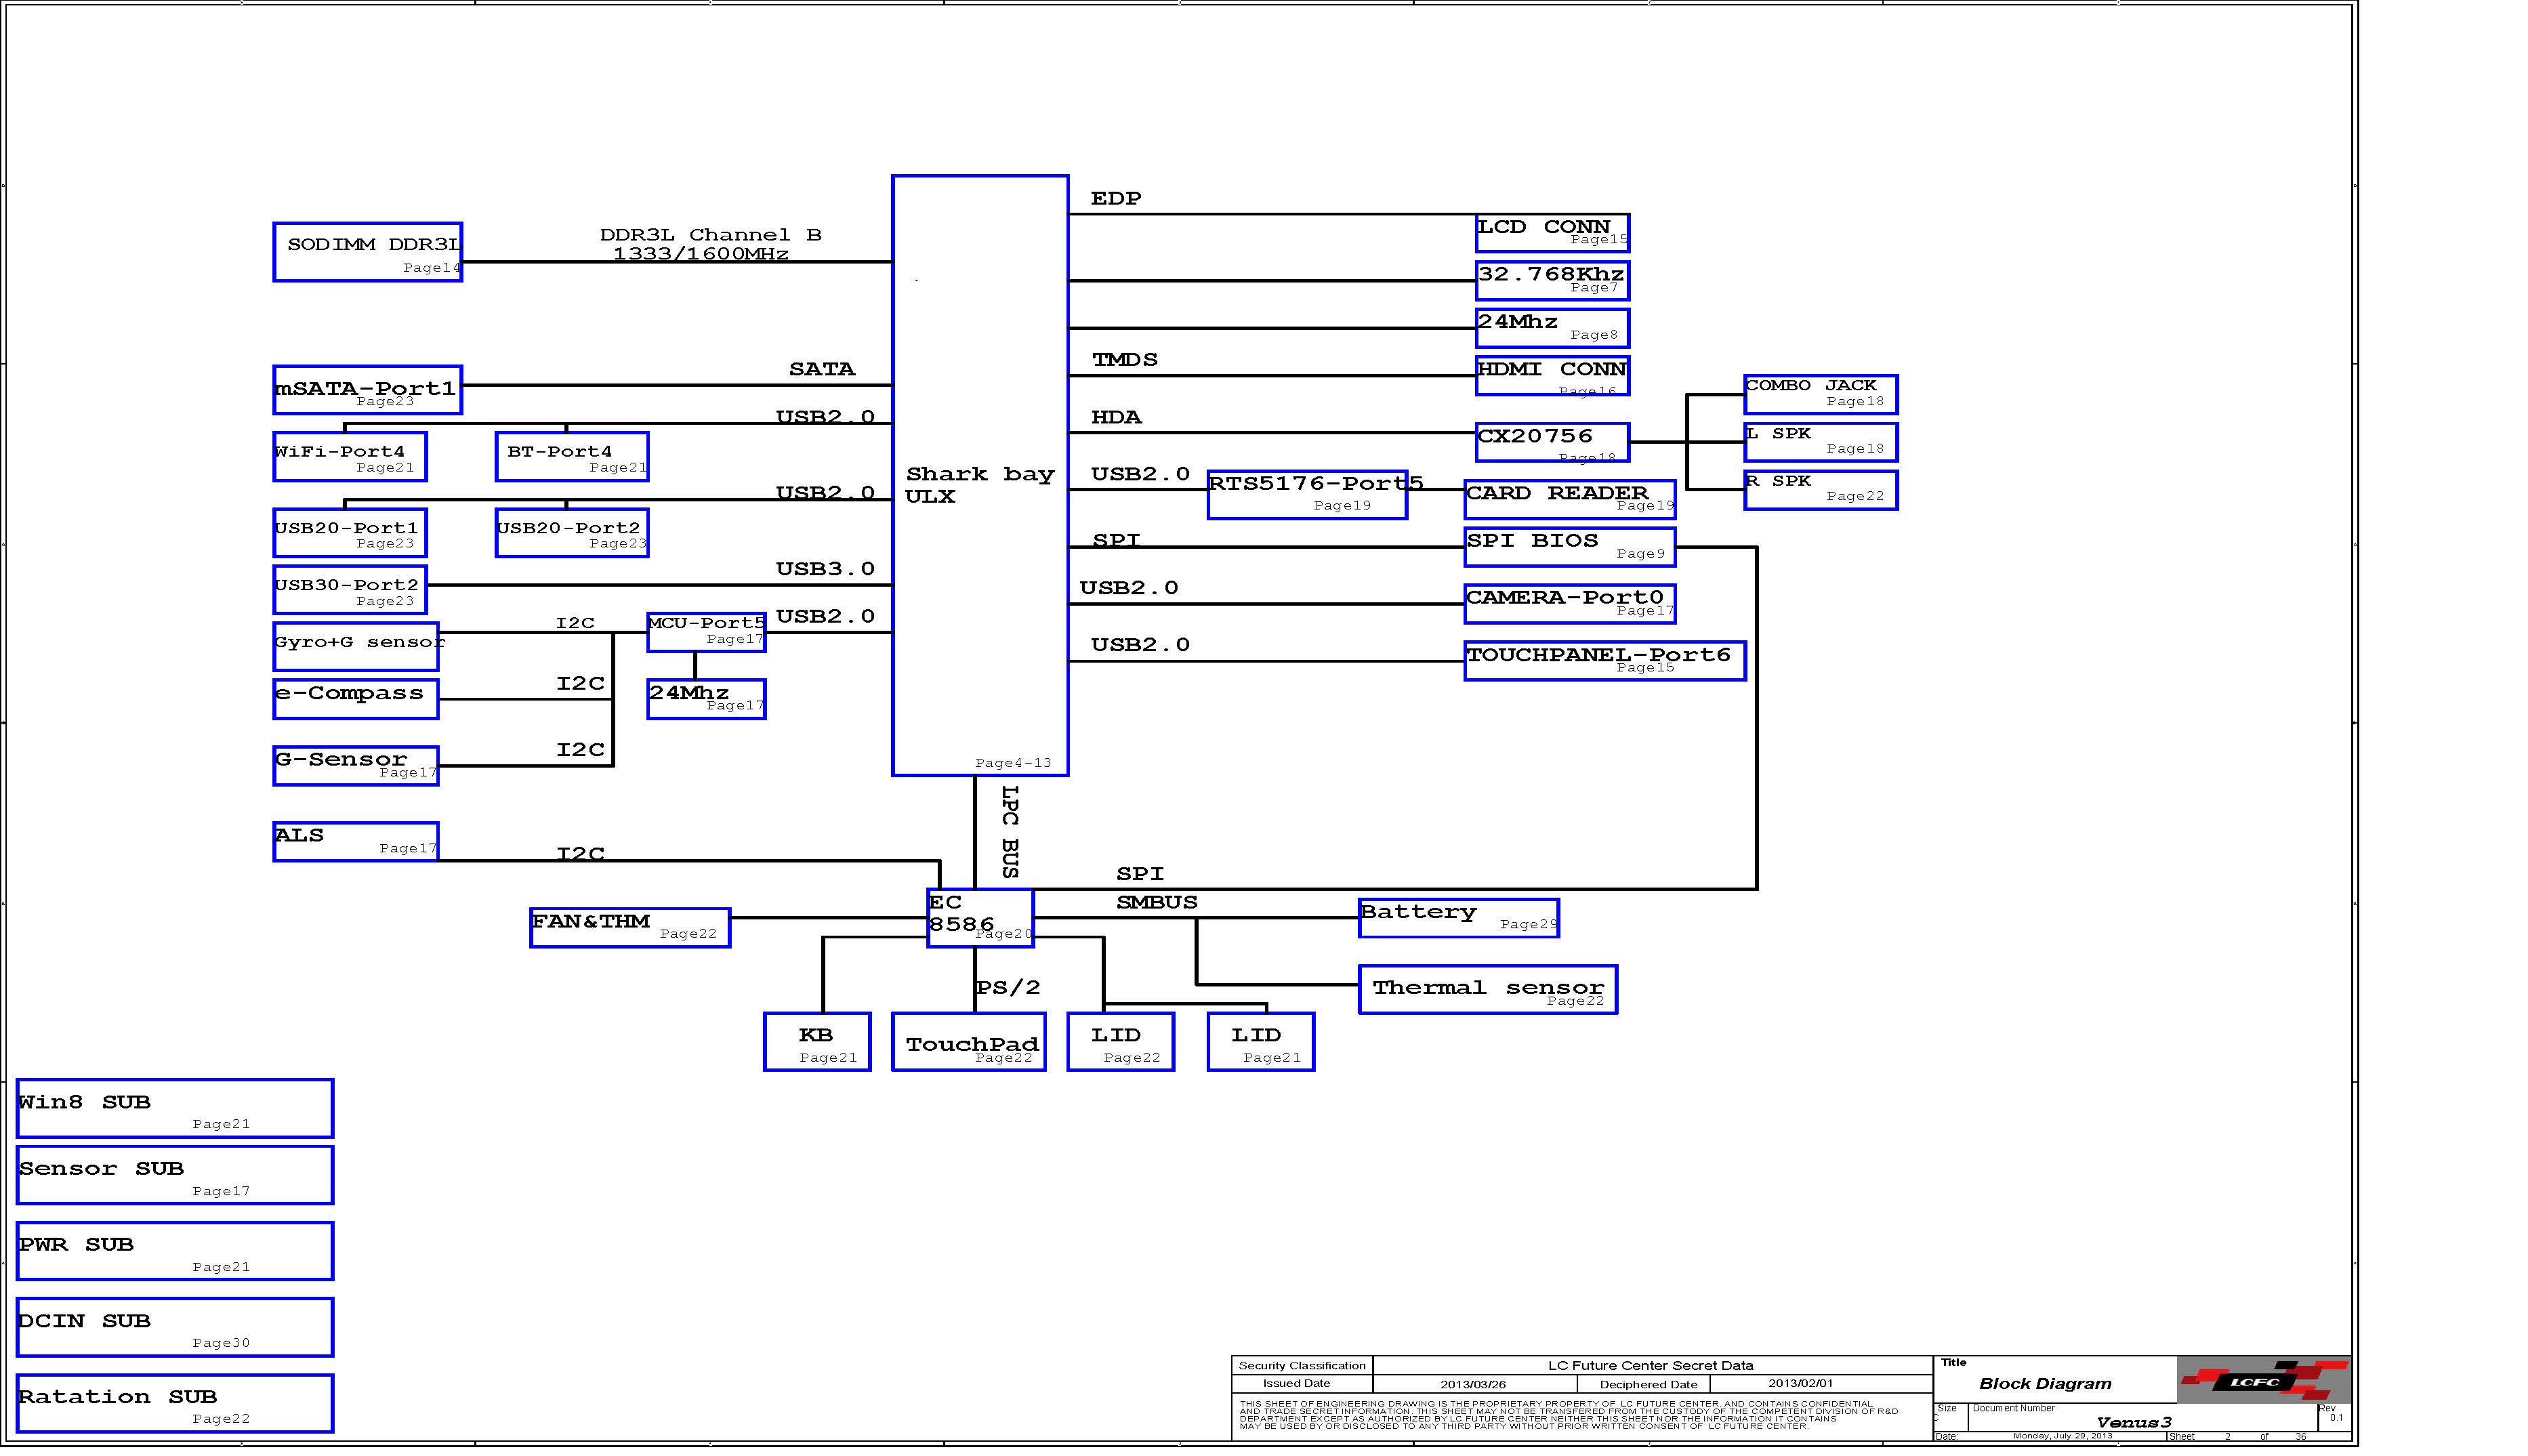
Task: Select the DCIN SUB box
Action: [175, 1327]
